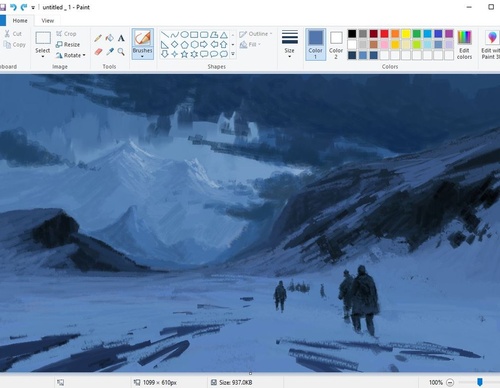Viewport: 500px width, 388px height.
Task: Click the Save icon in title bar
Action: click(3, 7)
